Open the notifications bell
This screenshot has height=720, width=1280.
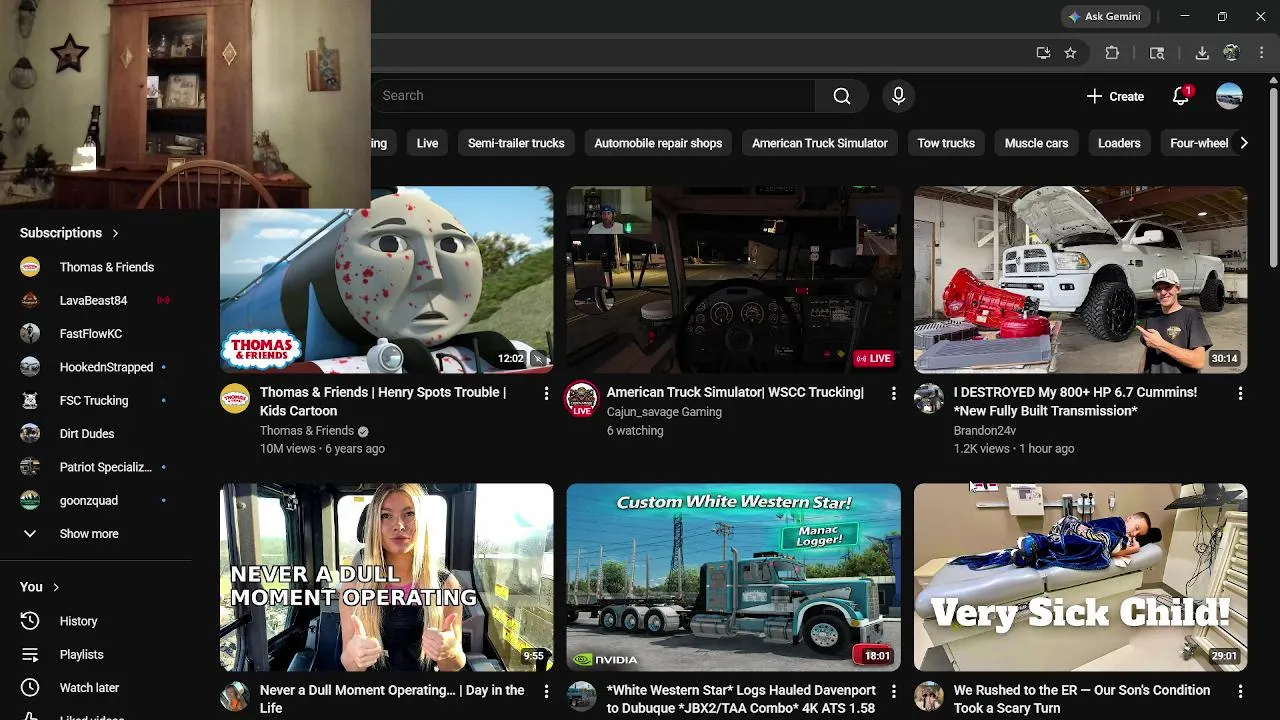pyautogui.click(x=1181, y=96)
